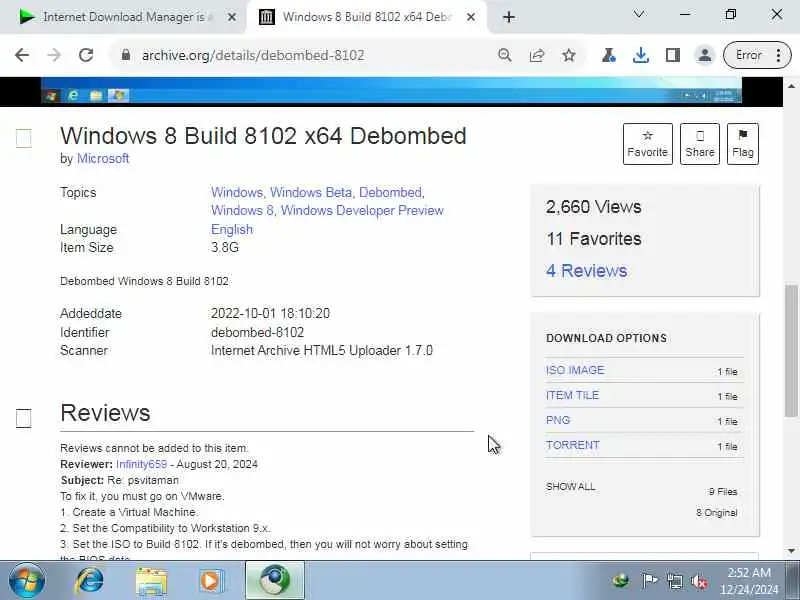Image resolution: width=800 pixels, height=600 pixels.
Task: Click the identifier value debombed-8102
Action: 258,332
